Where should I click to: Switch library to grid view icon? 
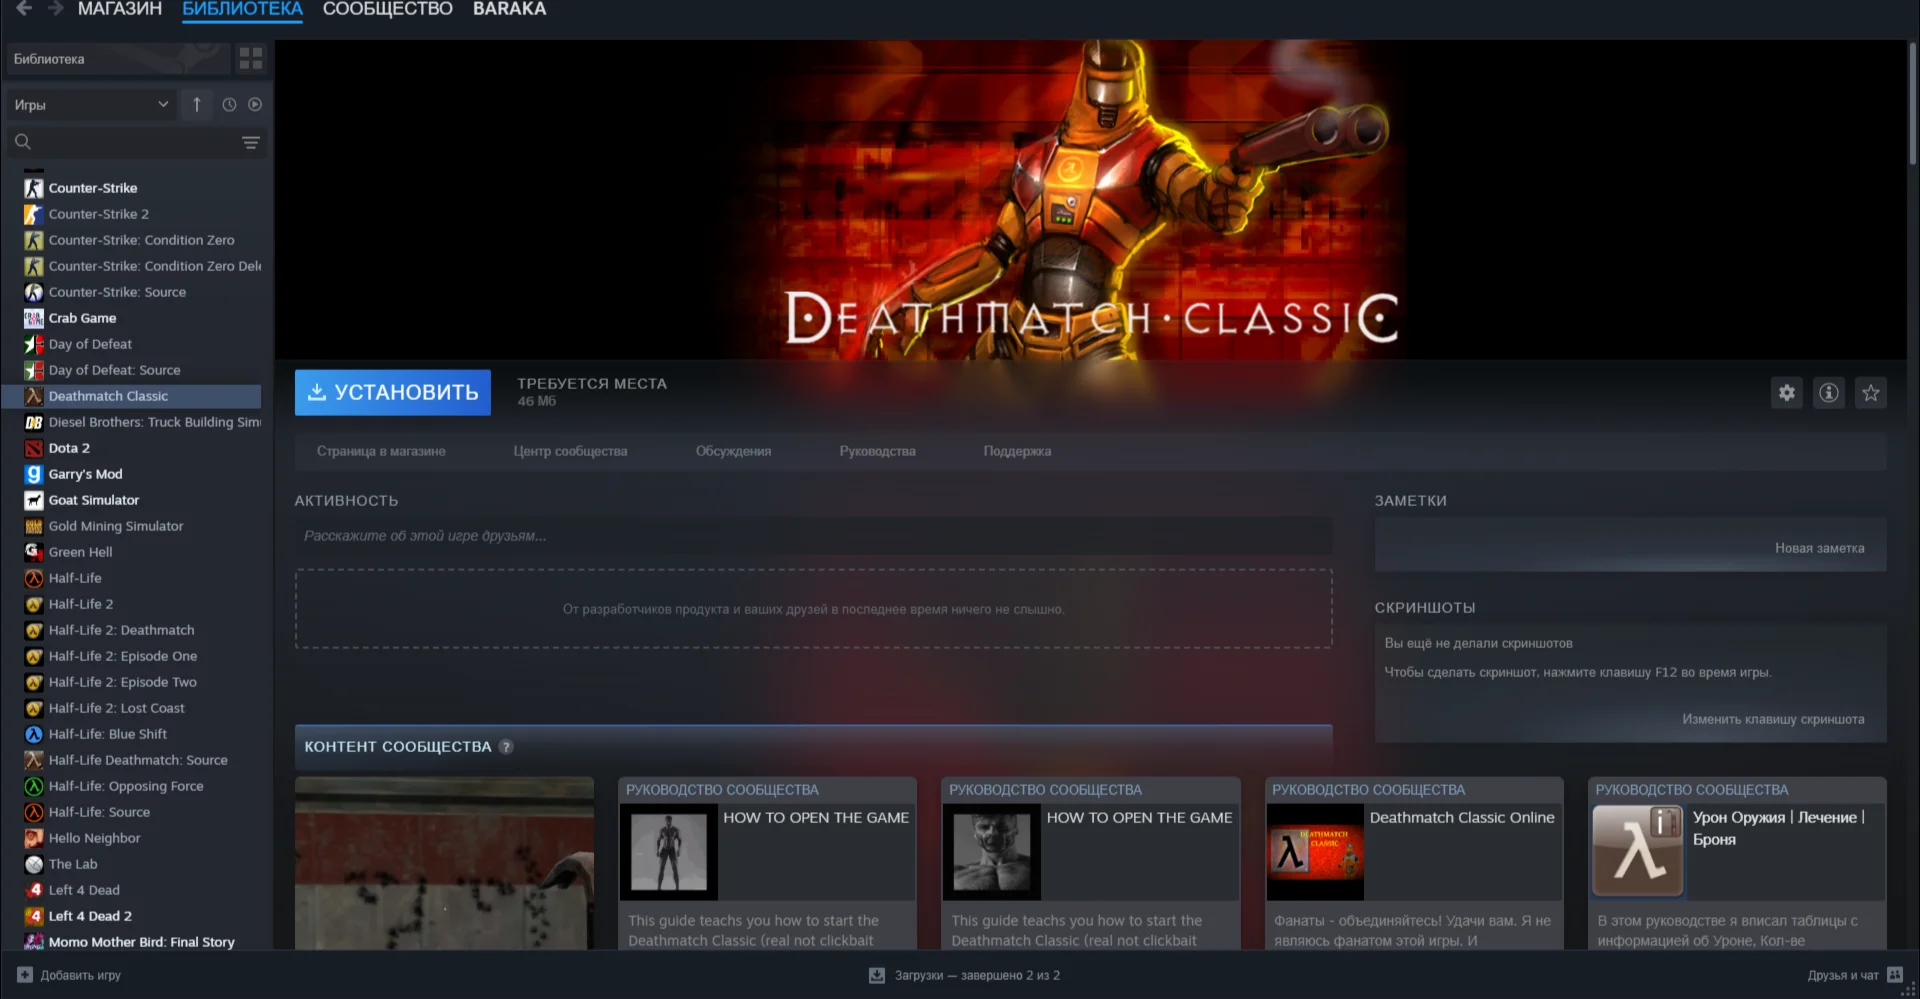[x=250, y=58]
